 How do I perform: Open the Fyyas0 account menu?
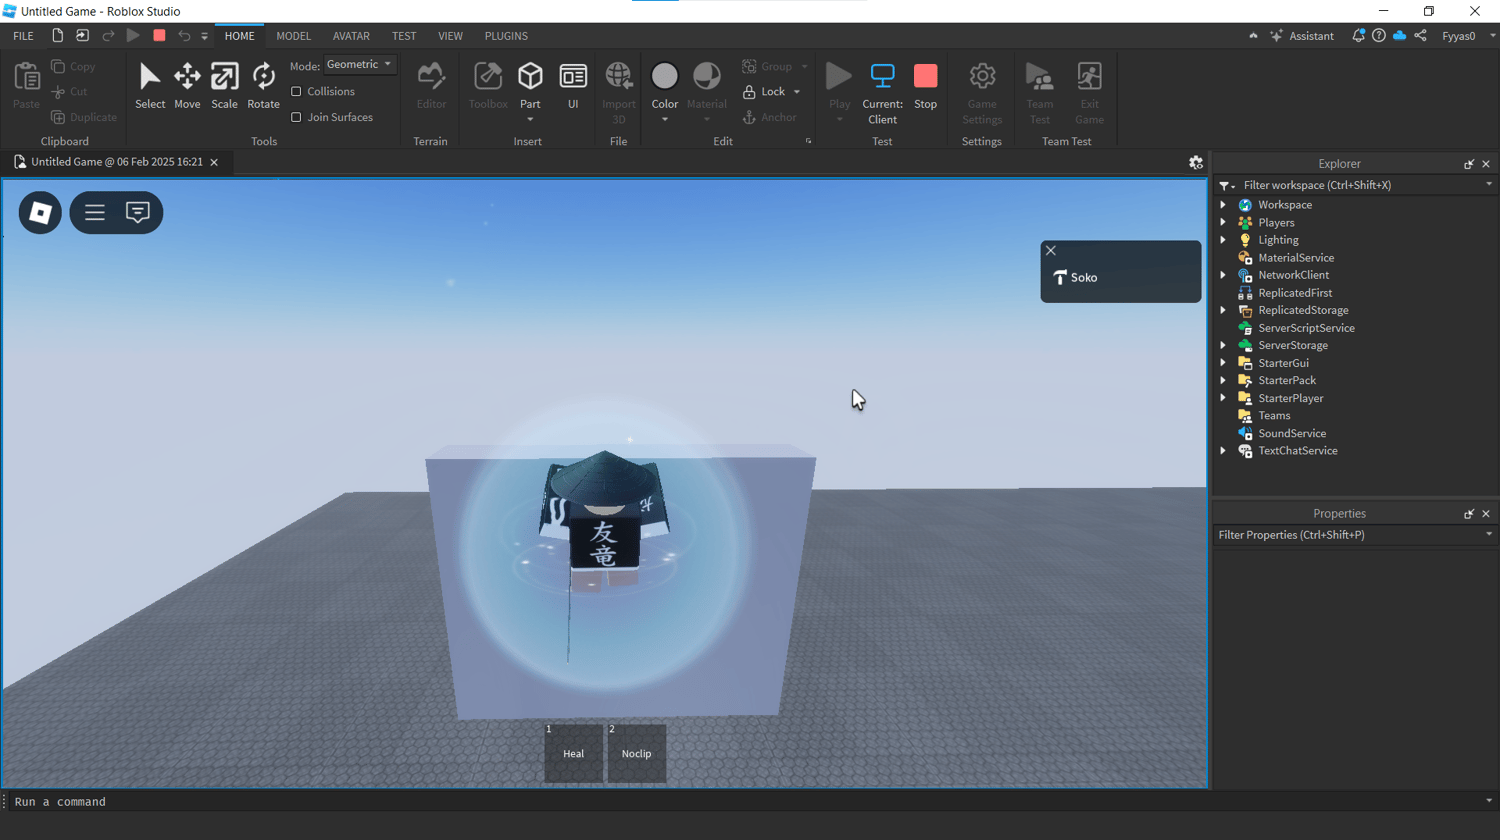click(x=1468, y=36)
